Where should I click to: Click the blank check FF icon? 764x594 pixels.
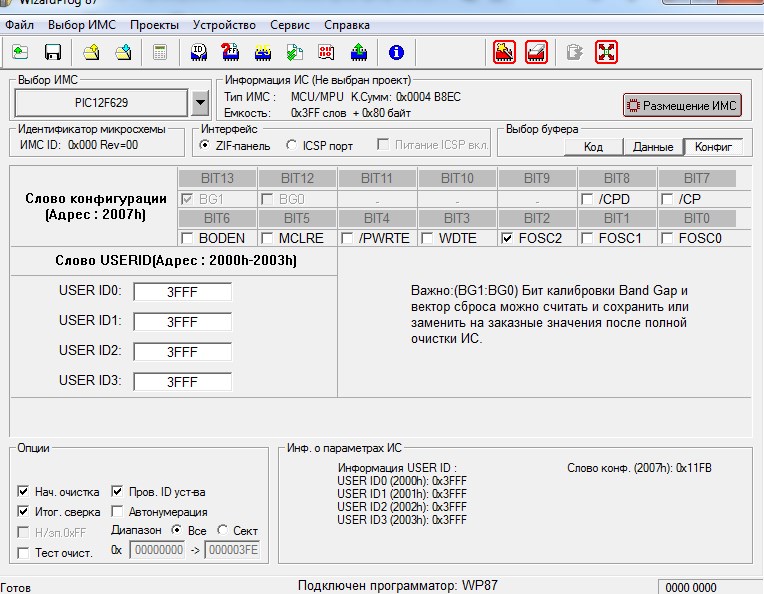point(230,52)
